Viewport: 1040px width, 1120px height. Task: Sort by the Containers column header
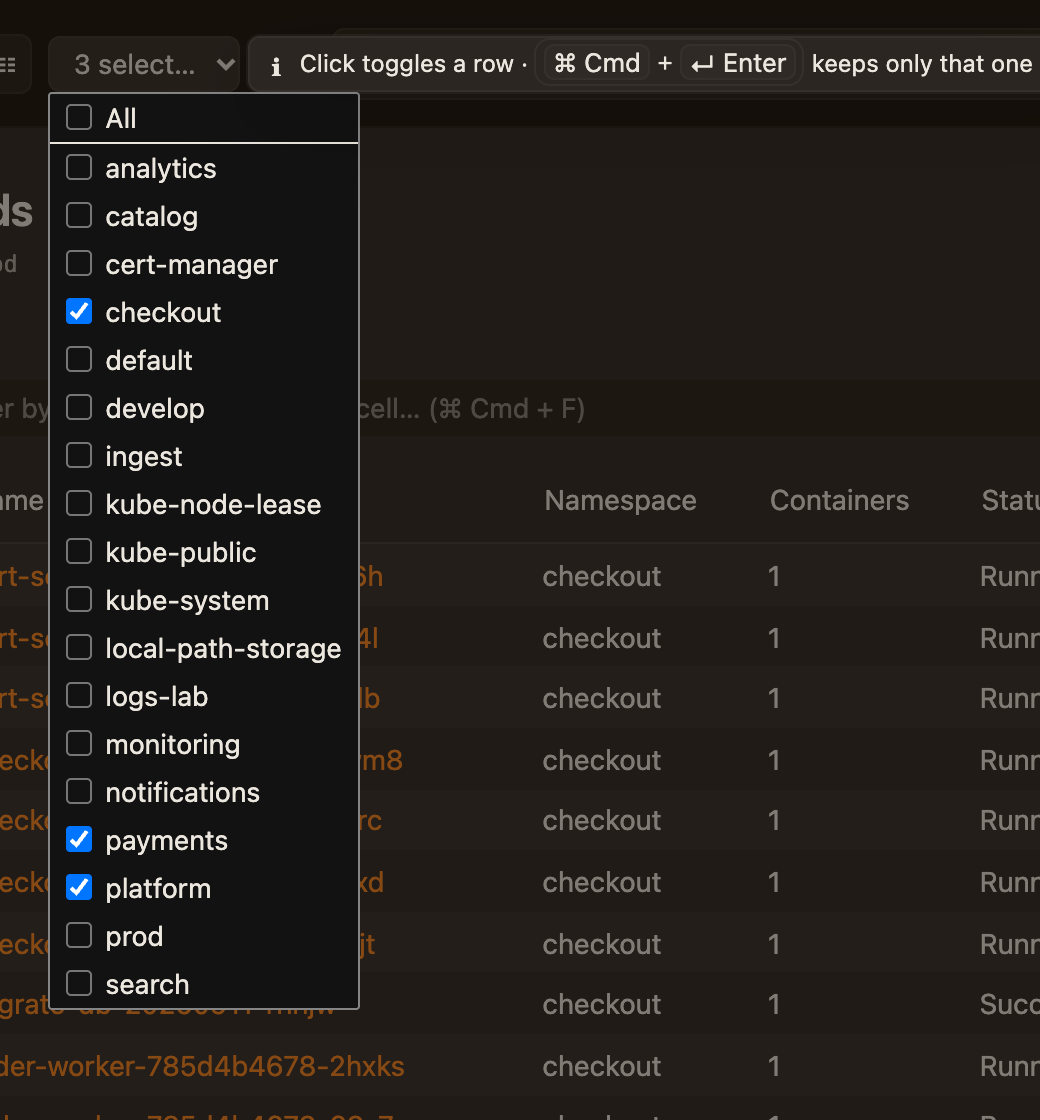click(839, 501)
